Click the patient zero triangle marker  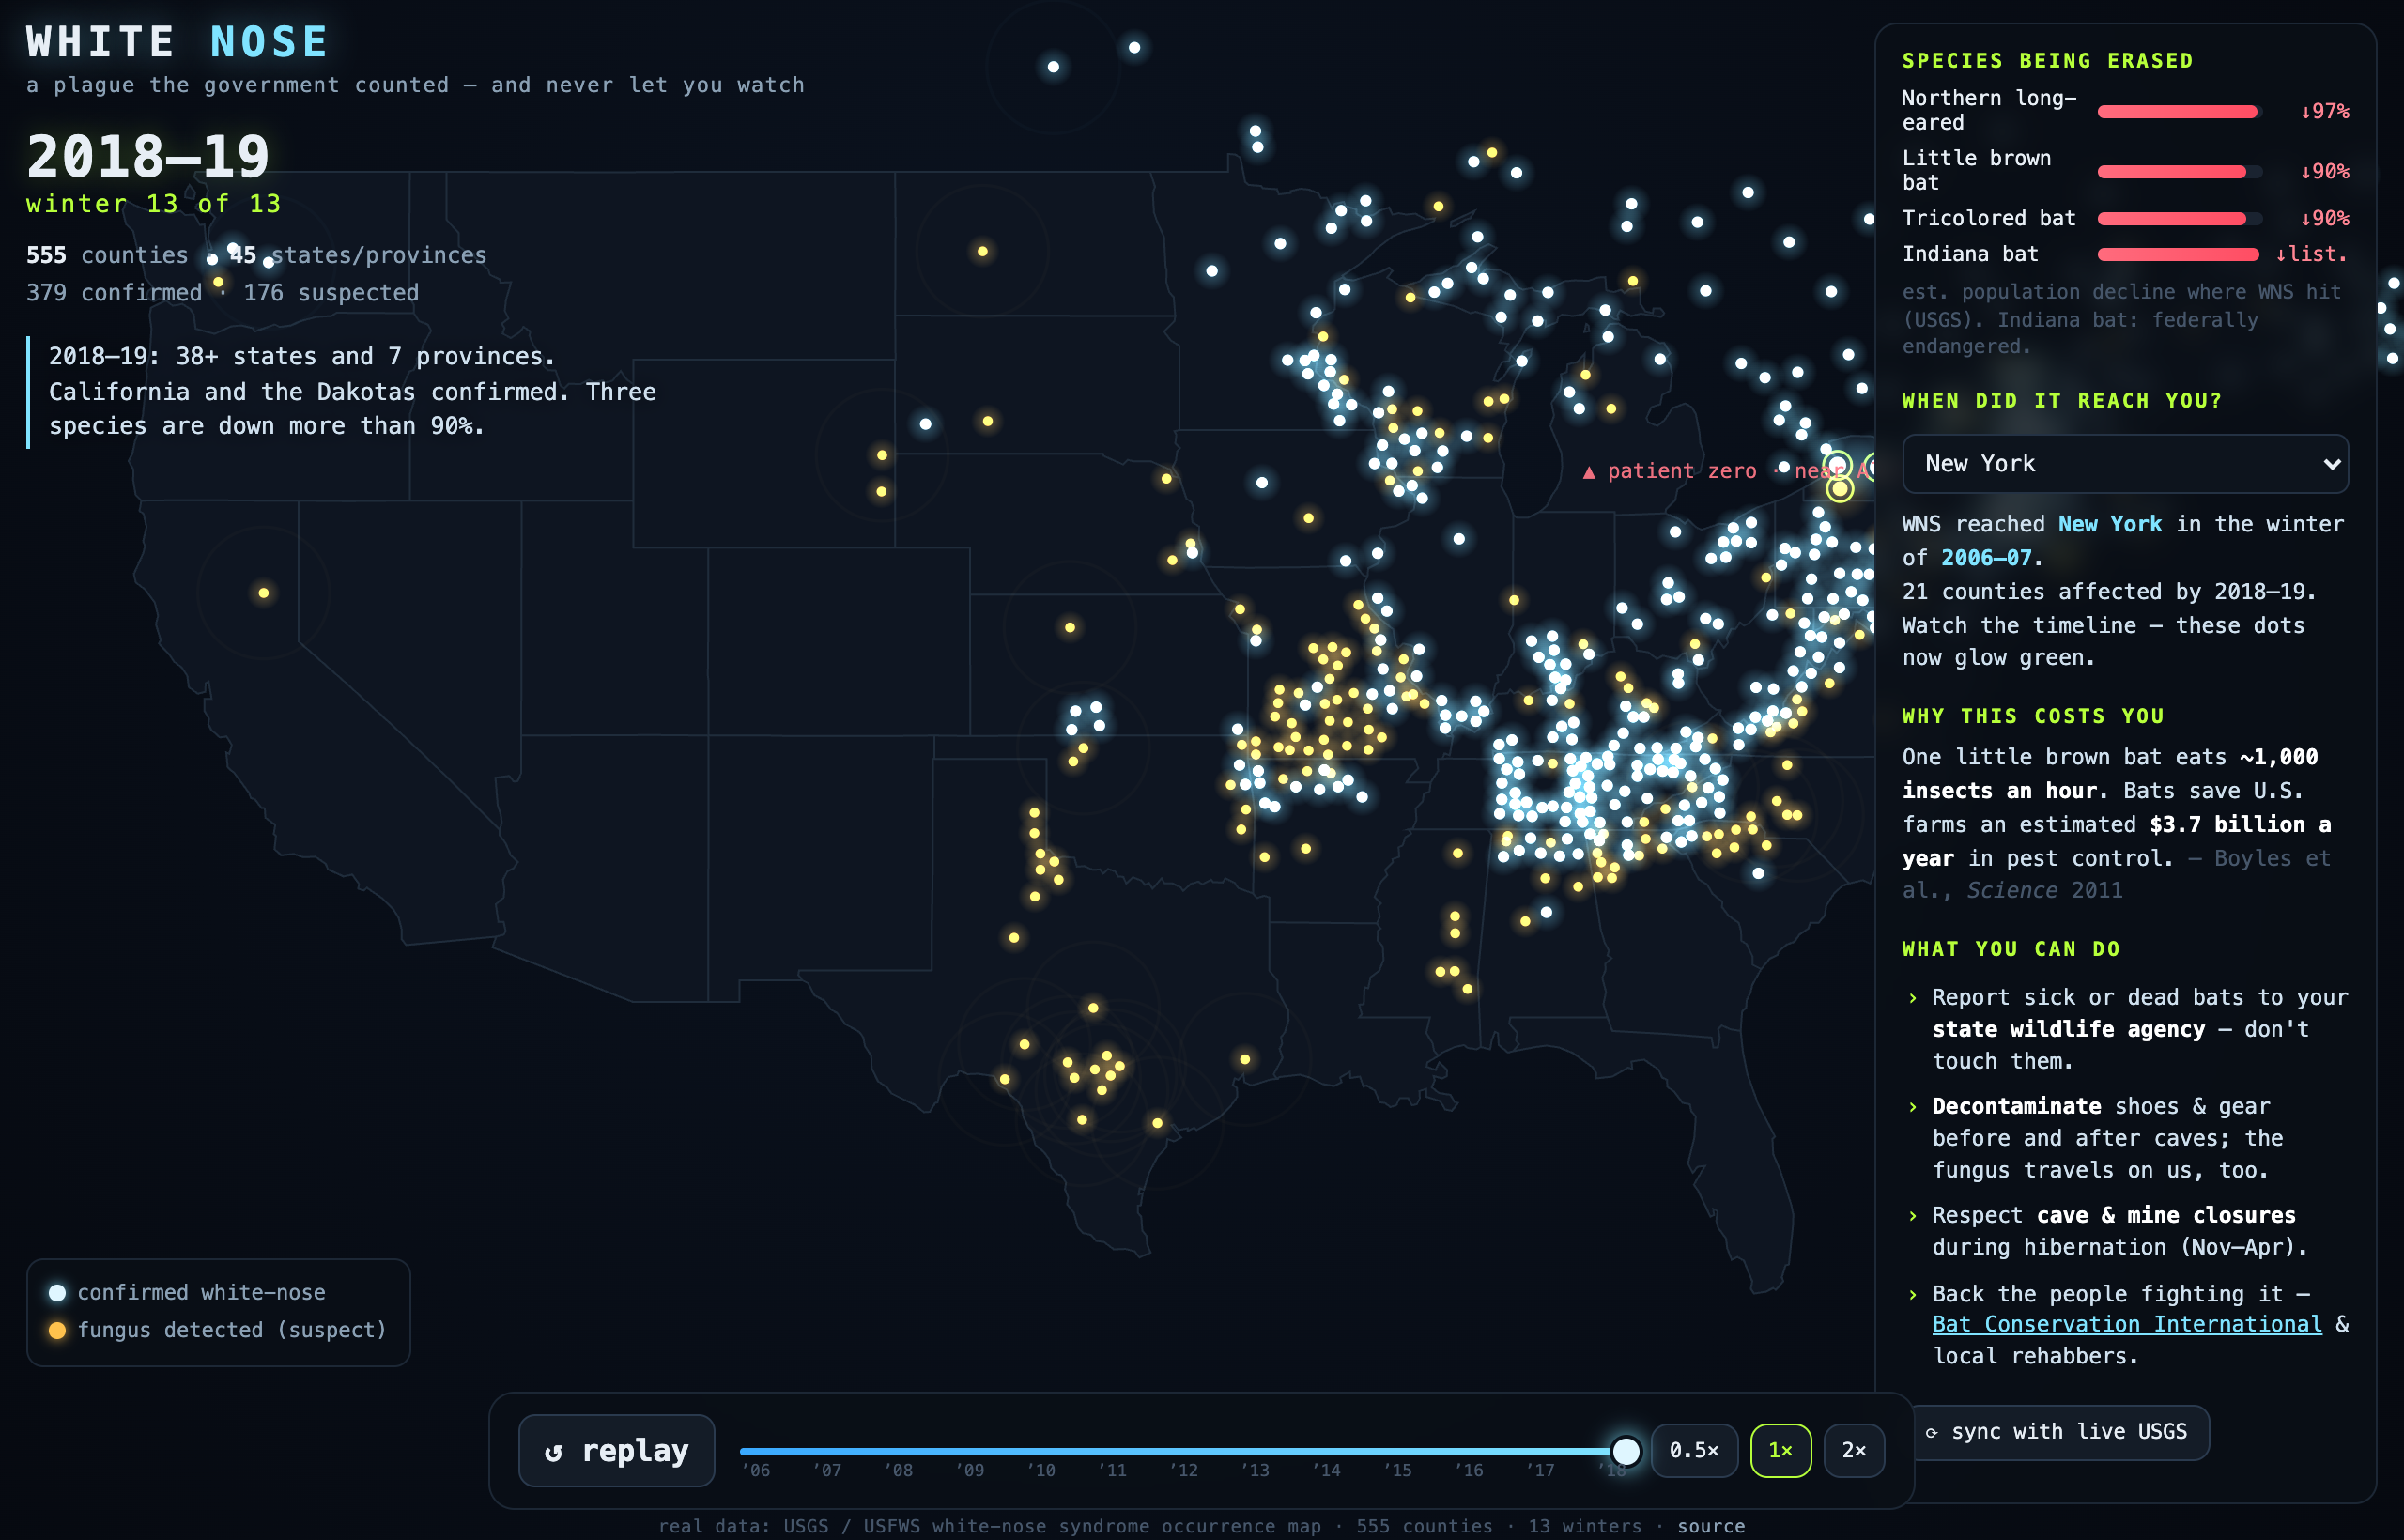[x=1589, y=472]
